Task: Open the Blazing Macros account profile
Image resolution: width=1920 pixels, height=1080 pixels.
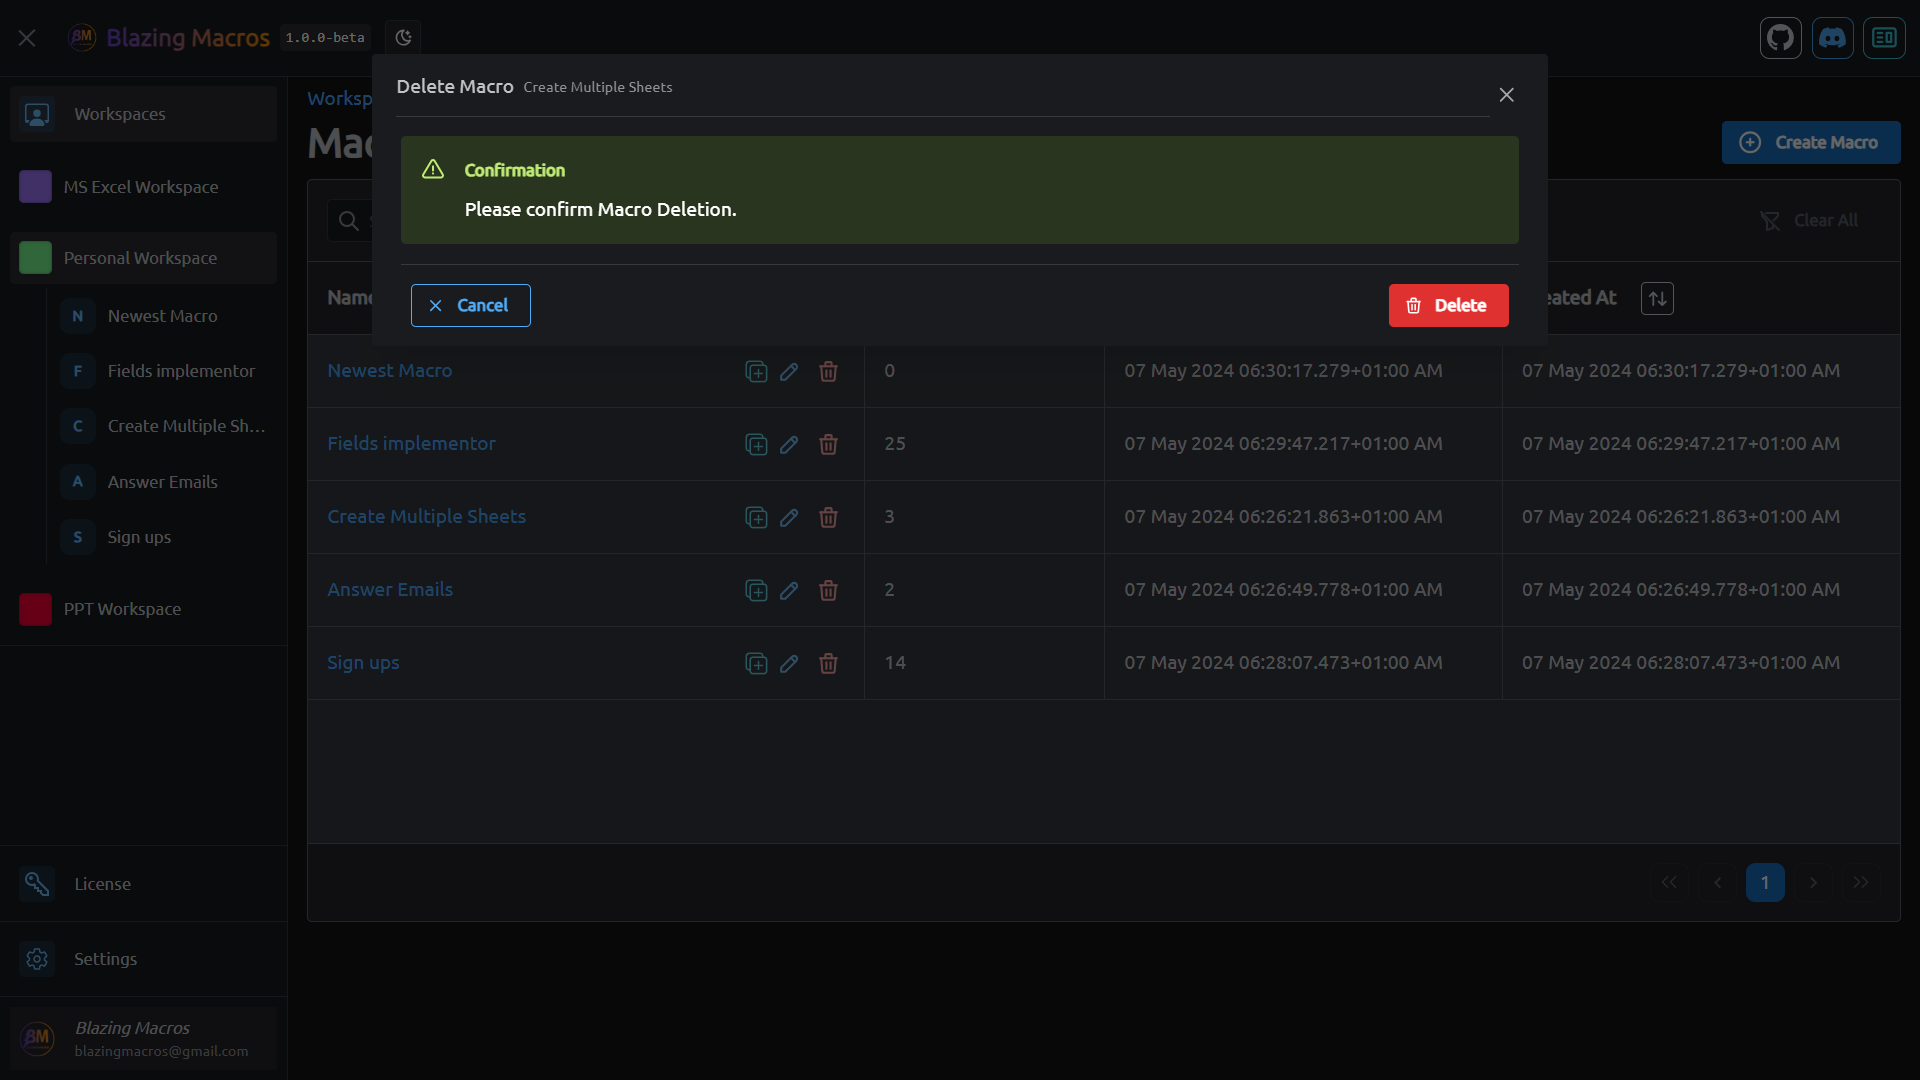Action: pyautogui.click(x=143, y=1039)
